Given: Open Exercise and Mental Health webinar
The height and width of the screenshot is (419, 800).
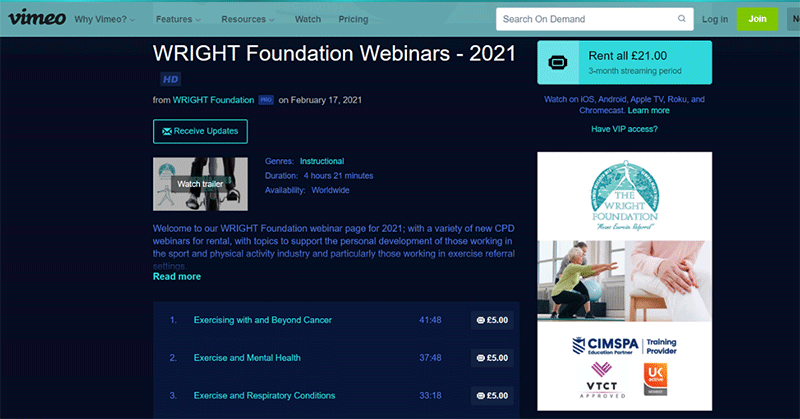Looking at the screenshot, I should click(247, 358).
